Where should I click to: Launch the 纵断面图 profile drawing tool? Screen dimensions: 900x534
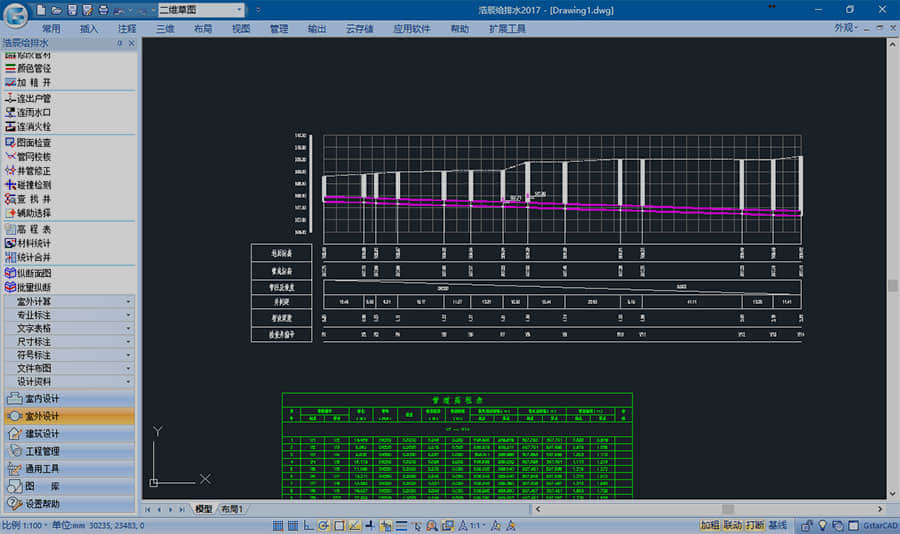[34, 273]
